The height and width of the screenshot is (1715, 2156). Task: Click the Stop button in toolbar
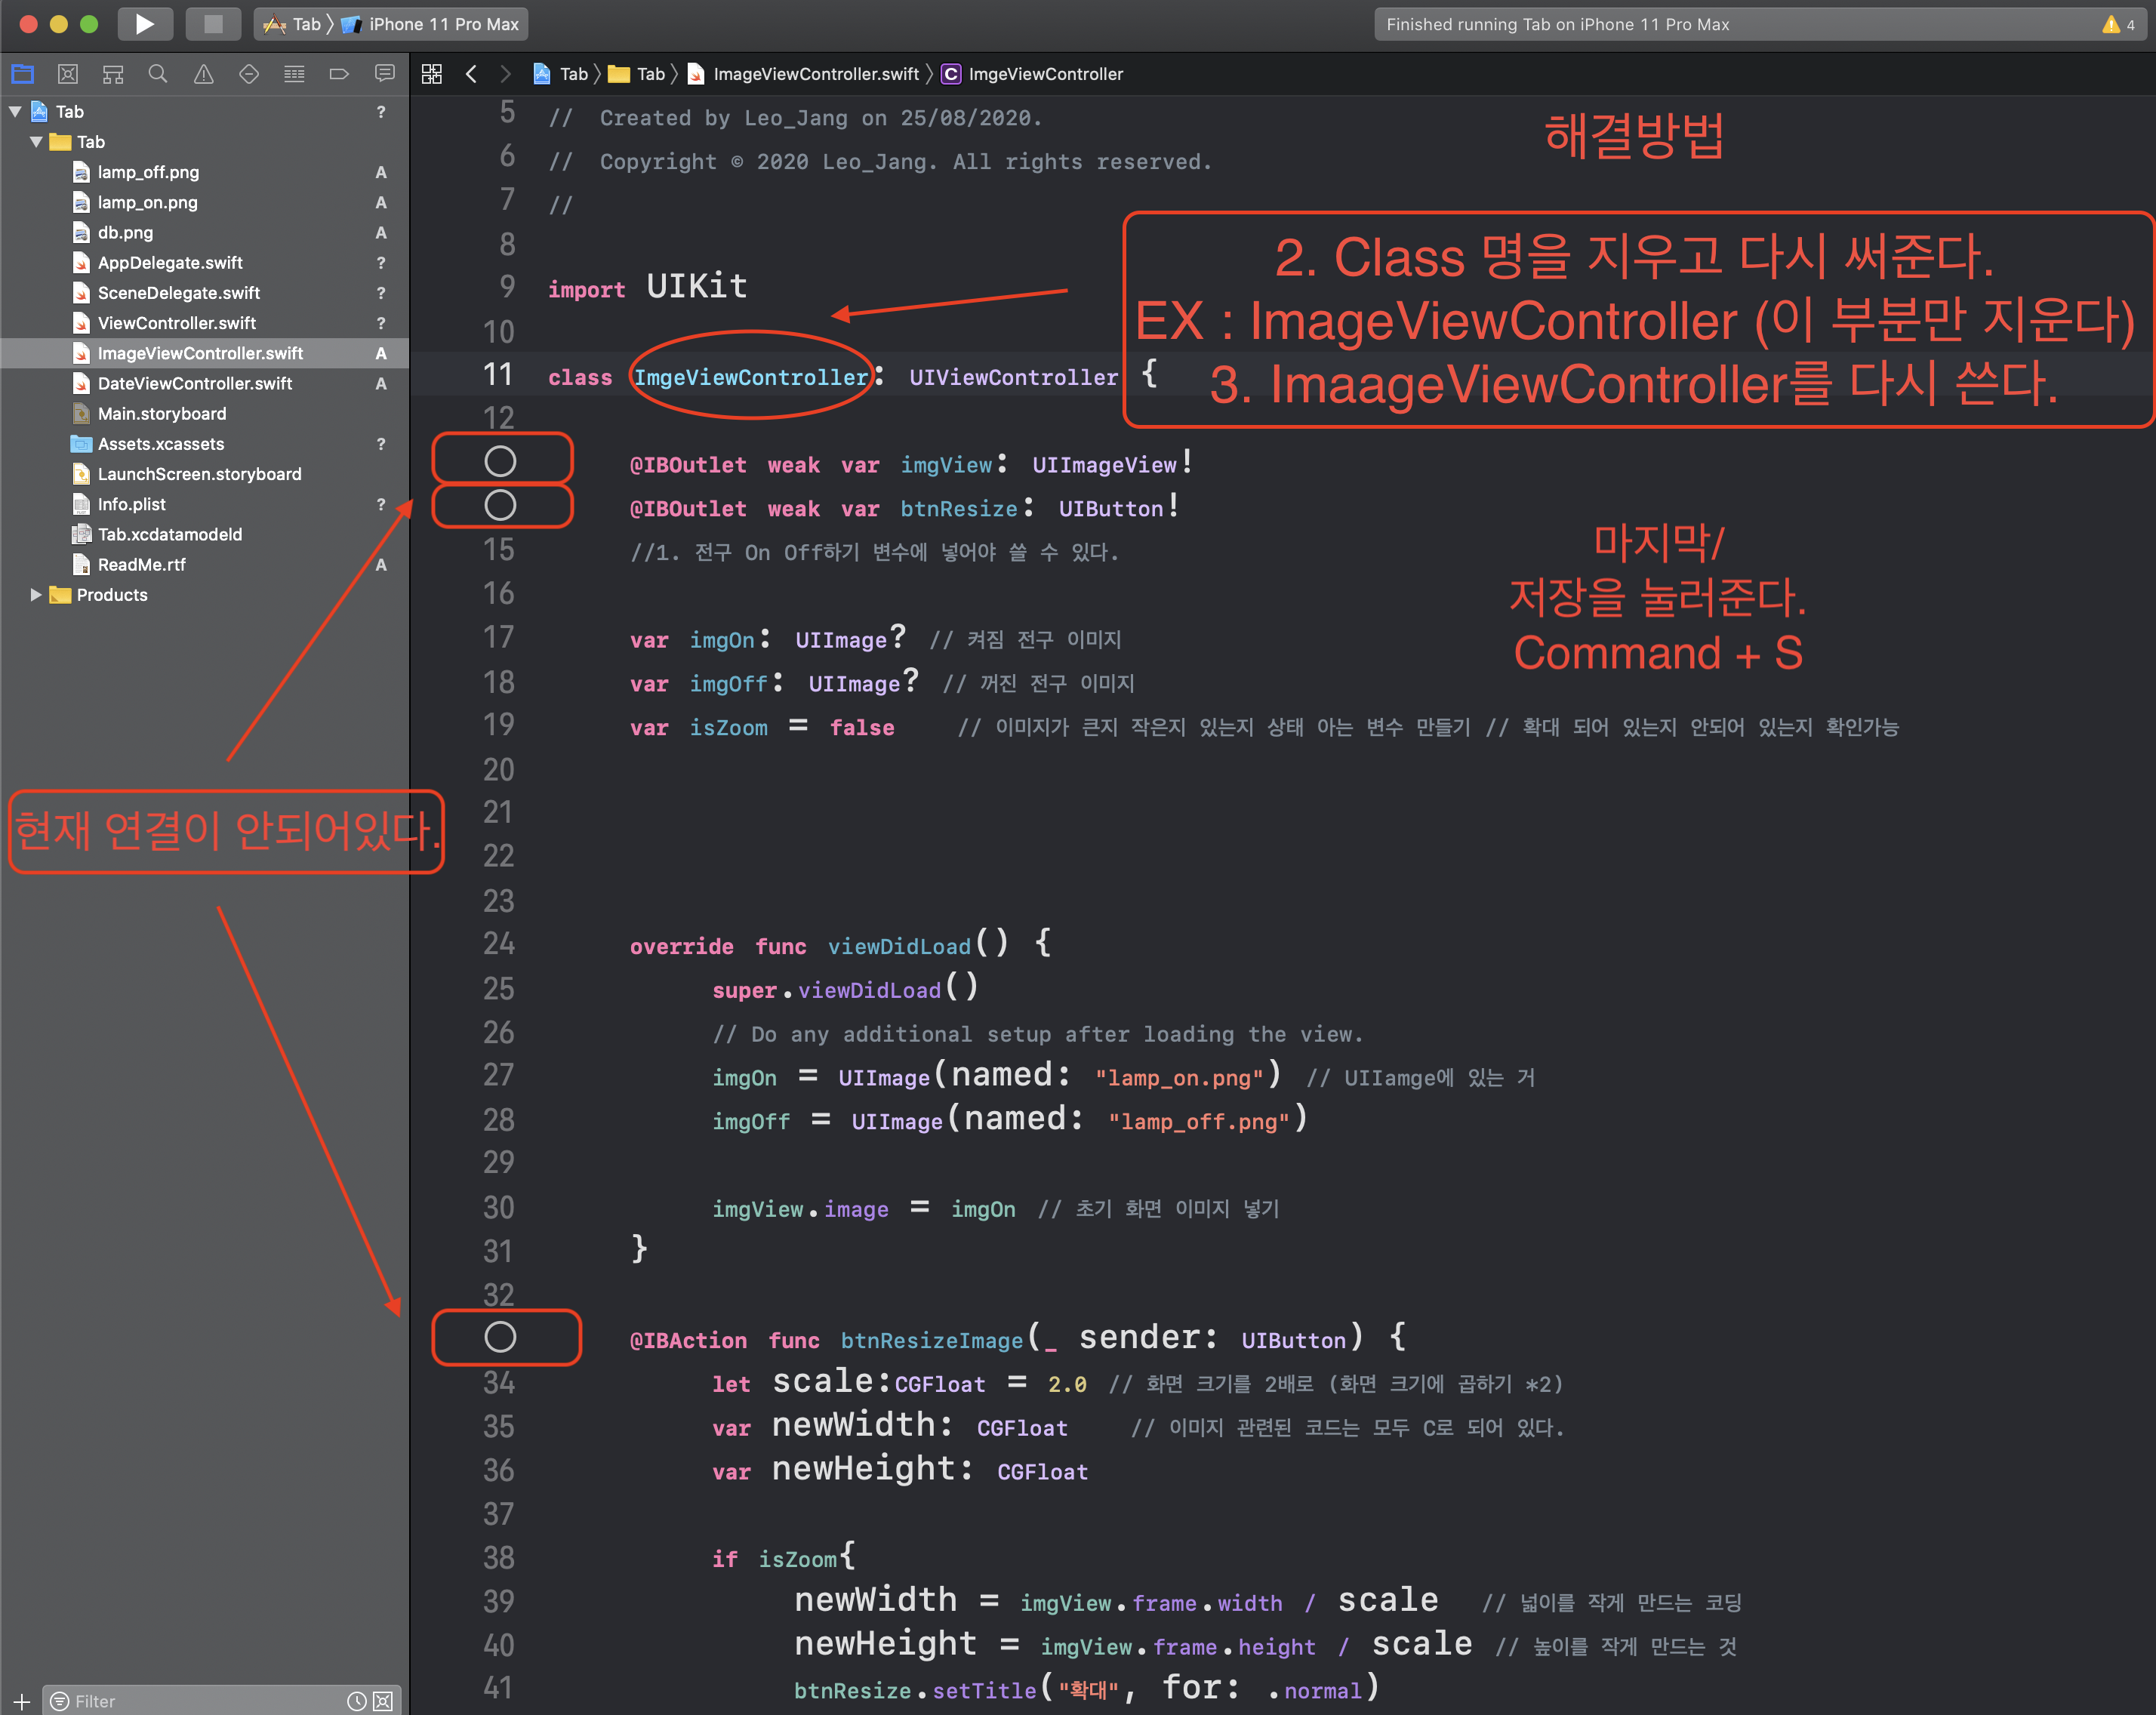click(213, 24)
